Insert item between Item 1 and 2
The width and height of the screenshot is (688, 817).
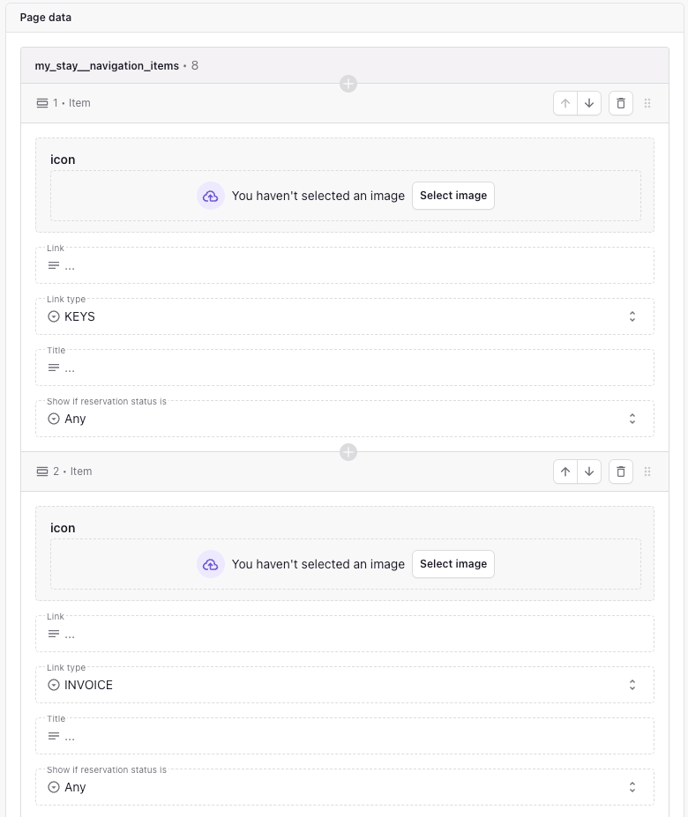tap(348, 452)
